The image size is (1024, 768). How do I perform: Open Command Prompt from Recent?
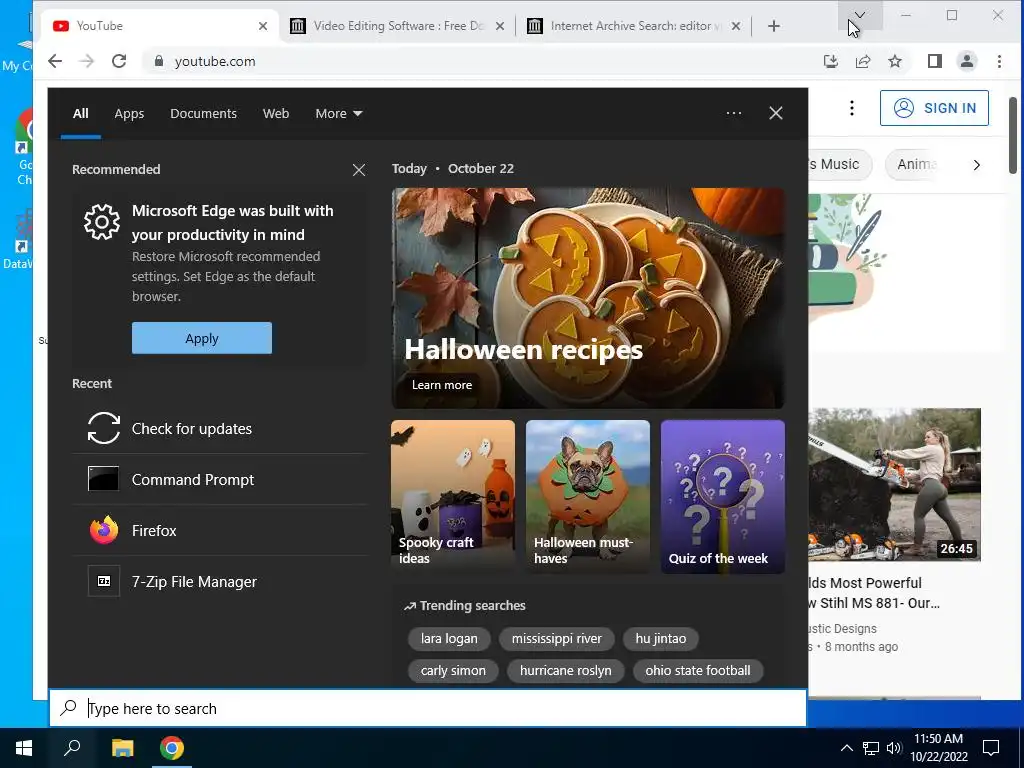pos(220,479)
